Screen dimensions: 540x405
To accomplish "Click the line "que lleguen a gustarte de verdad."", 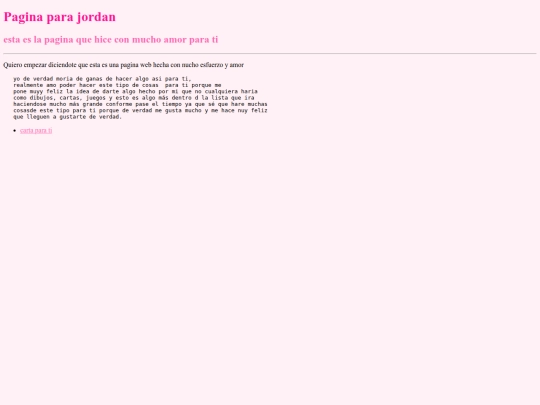I will [68, 117].
